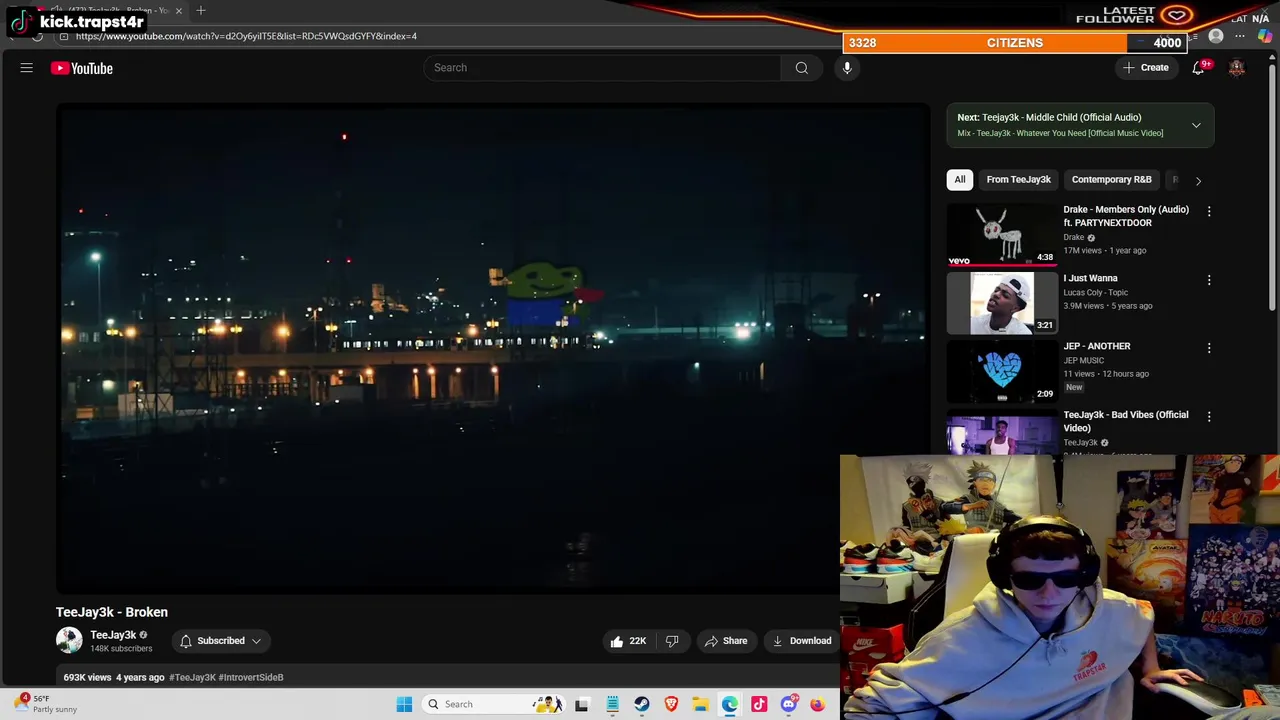This screenshot has height=720, width=1280.
Task: Open the Drake - Members Only video title
Action: pyautogui.click(x=1126, y=216)
